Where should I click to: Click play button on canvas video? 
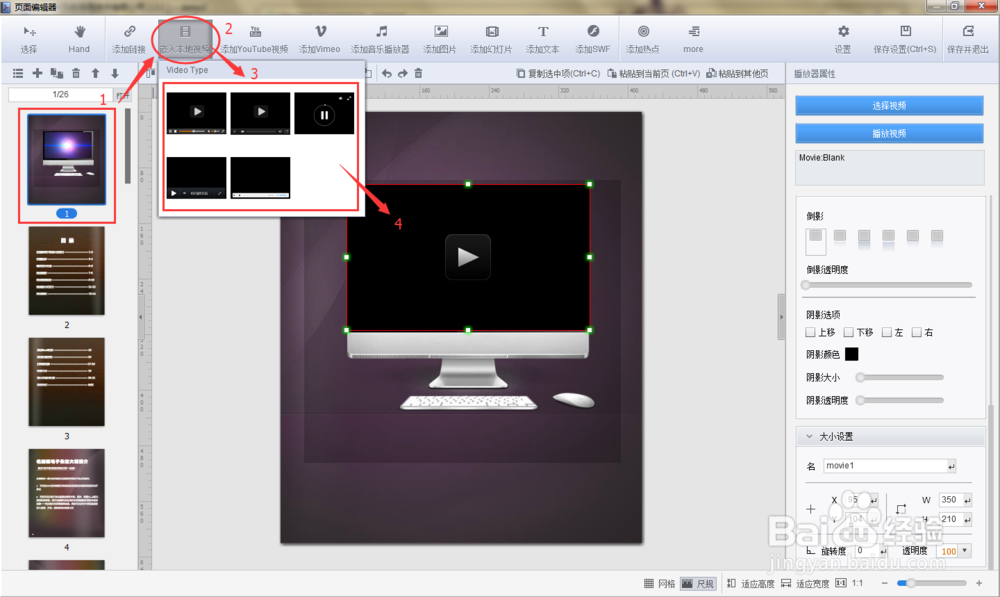(x=467, y=257)
